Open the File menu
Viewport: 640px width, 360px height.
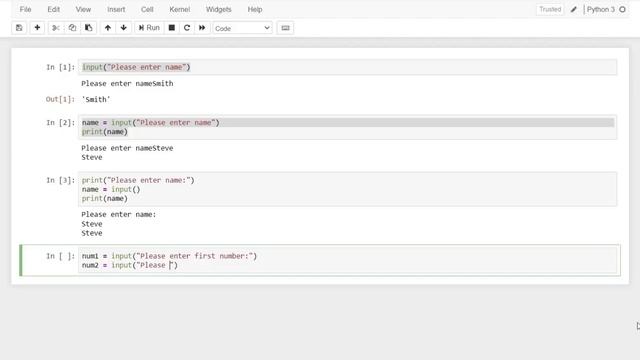(25, 9)
